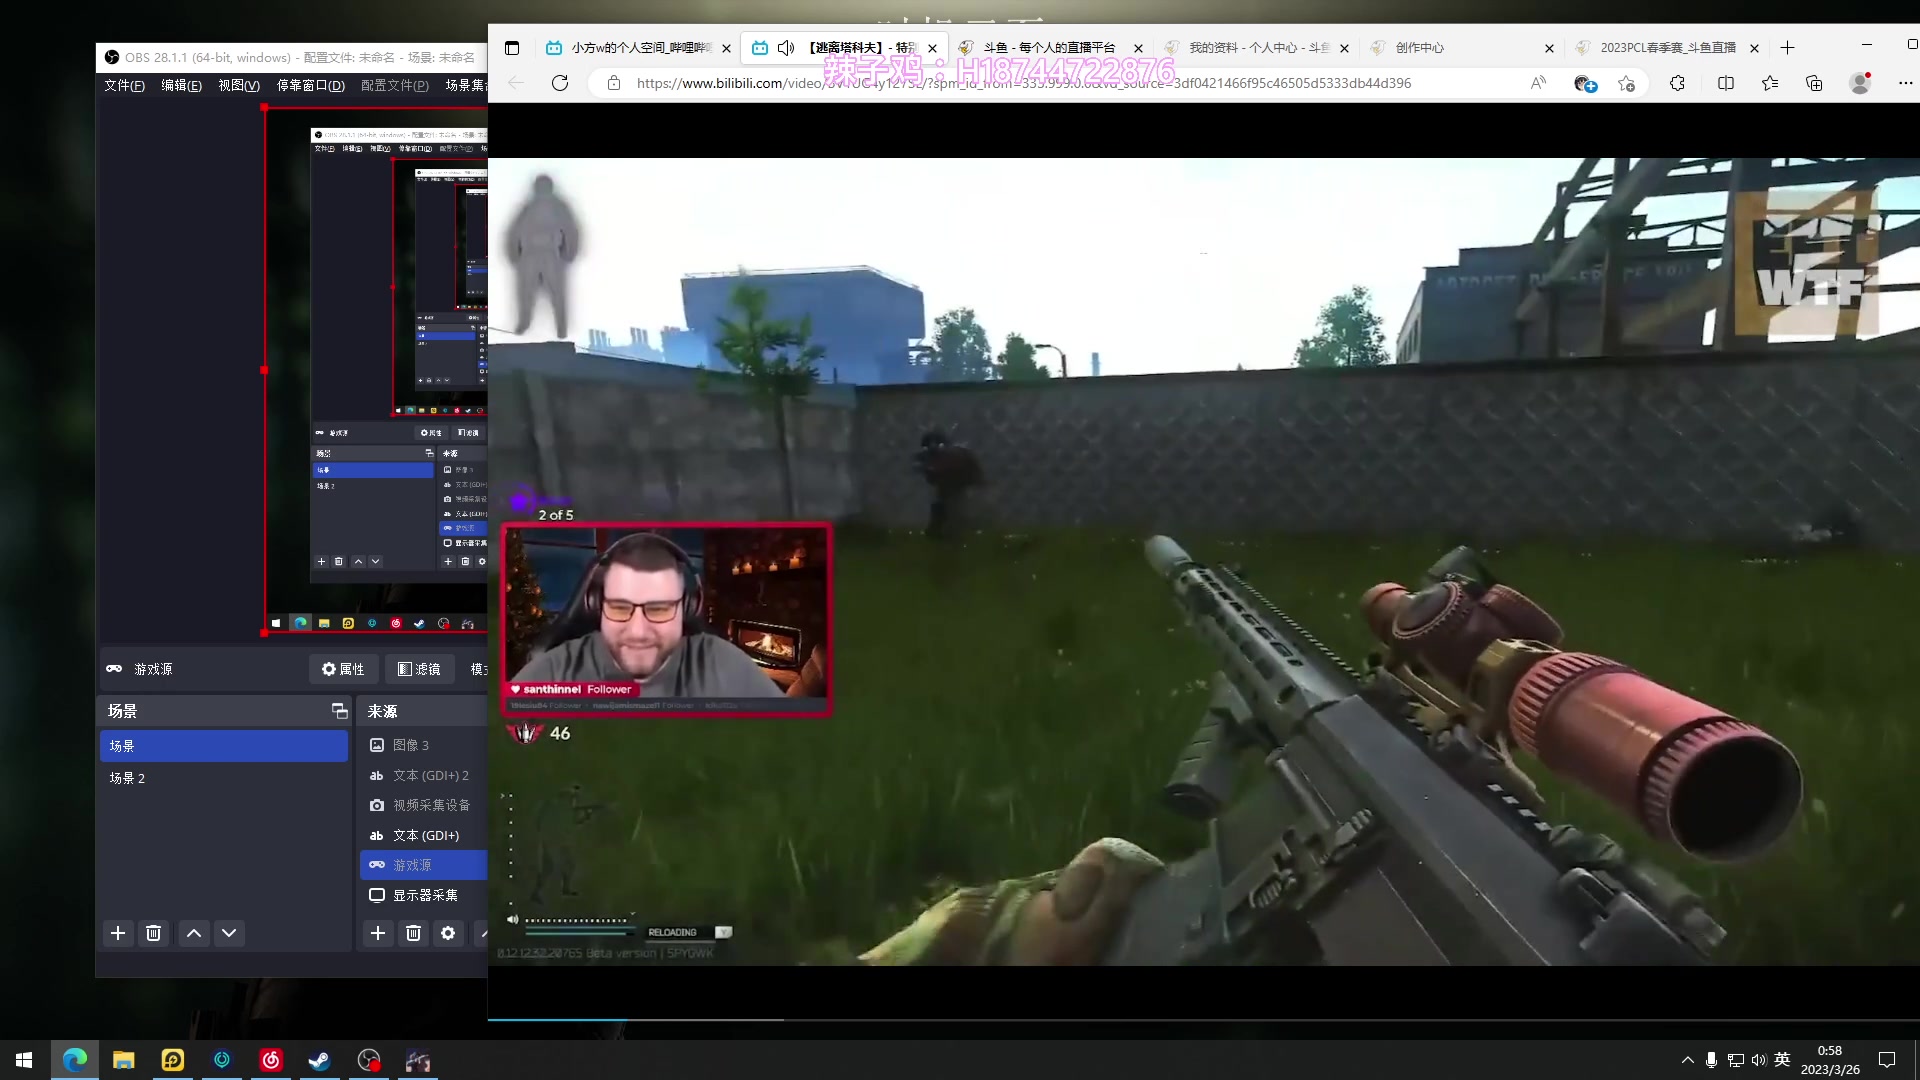Image resolution: width=1920 pixels, height=1080 pixels.
Task: Open OBS 视图(V) menu
Action: (x=239, y=85)
